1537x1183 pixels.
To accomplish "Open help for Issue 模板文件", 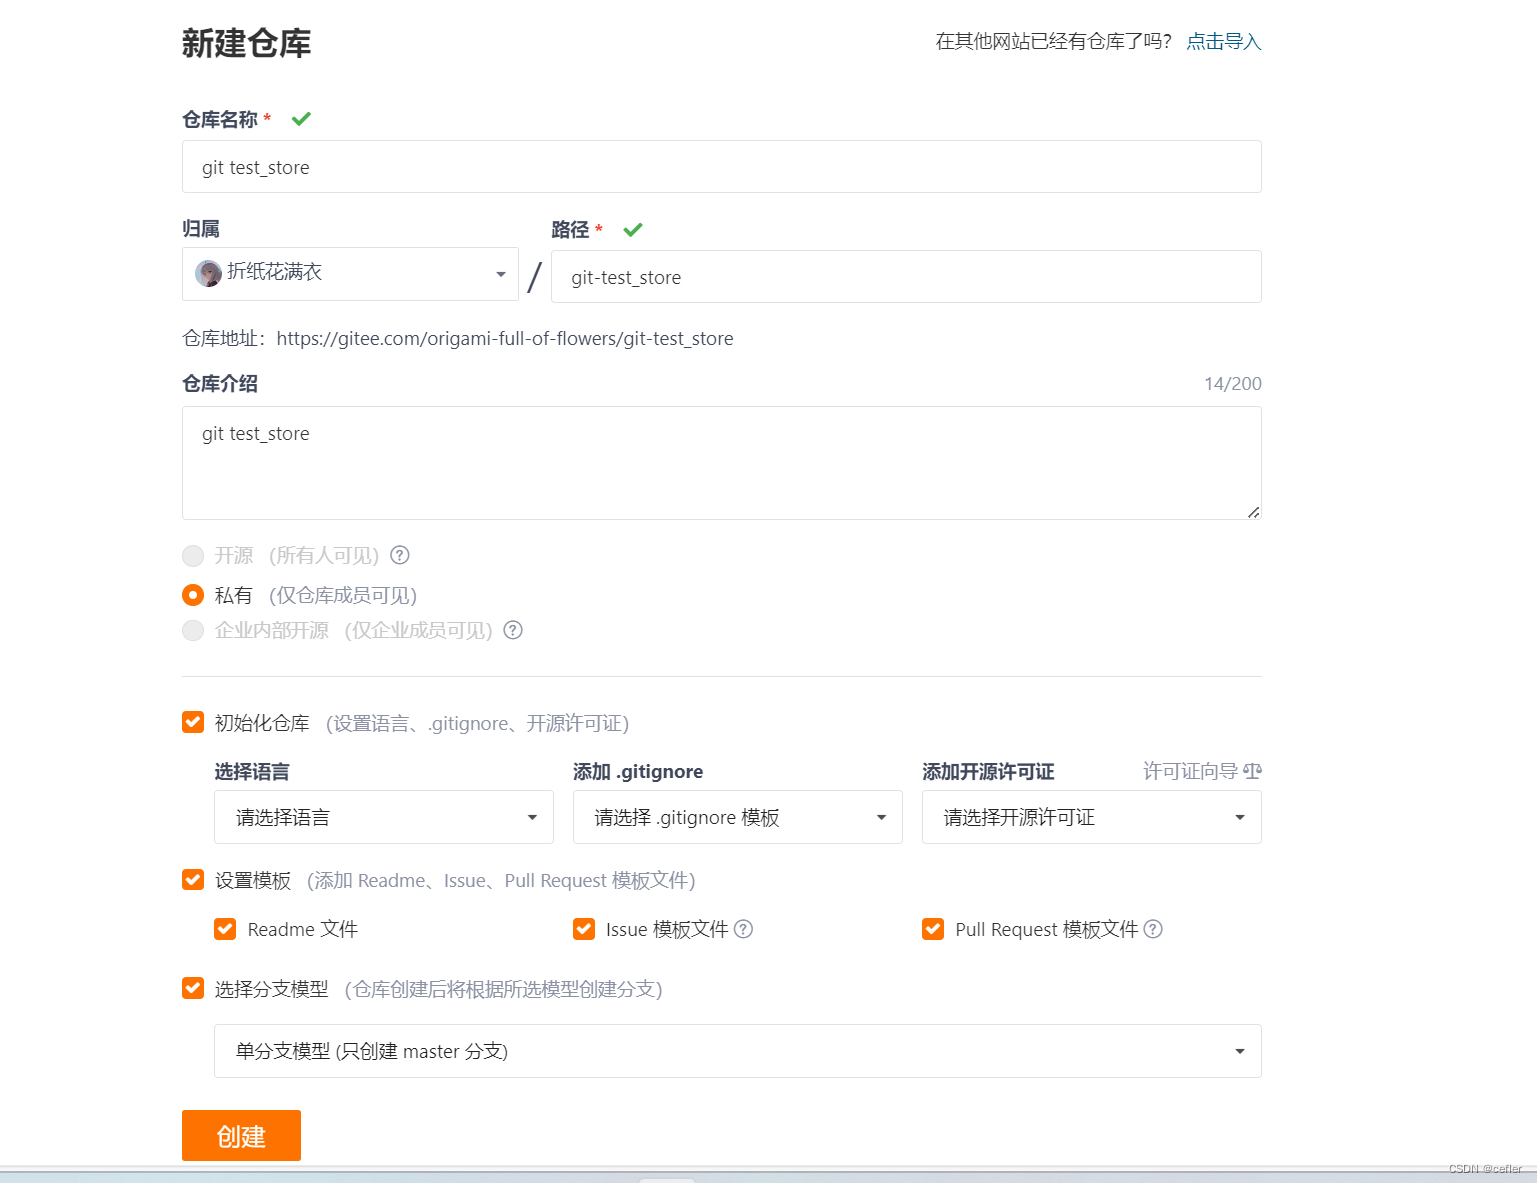I will (x=743, y=929).
